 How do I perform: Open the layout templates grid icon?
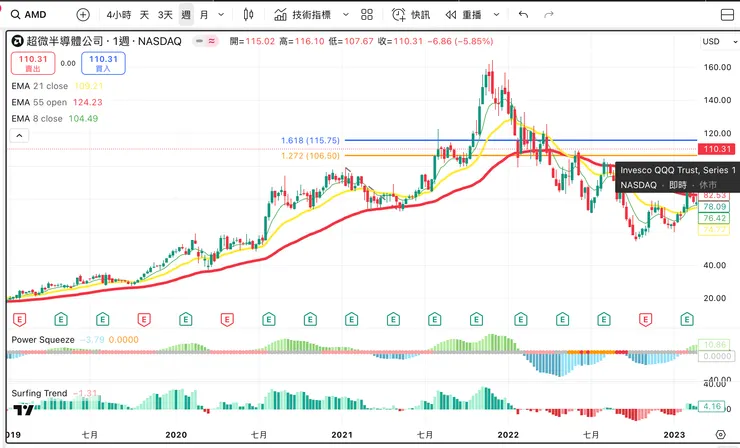click(x=366, y=15)
